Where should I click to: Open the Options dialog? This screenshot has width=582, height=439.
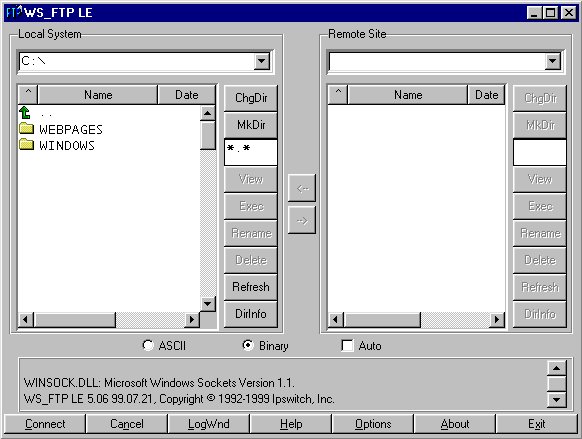(x=373, y=424)
